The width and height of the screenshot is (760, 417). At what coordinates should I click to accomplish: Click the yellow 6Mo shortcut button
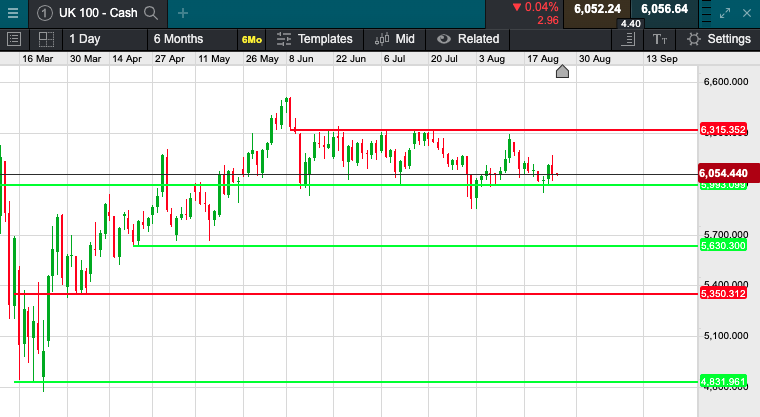coord(252,39)
